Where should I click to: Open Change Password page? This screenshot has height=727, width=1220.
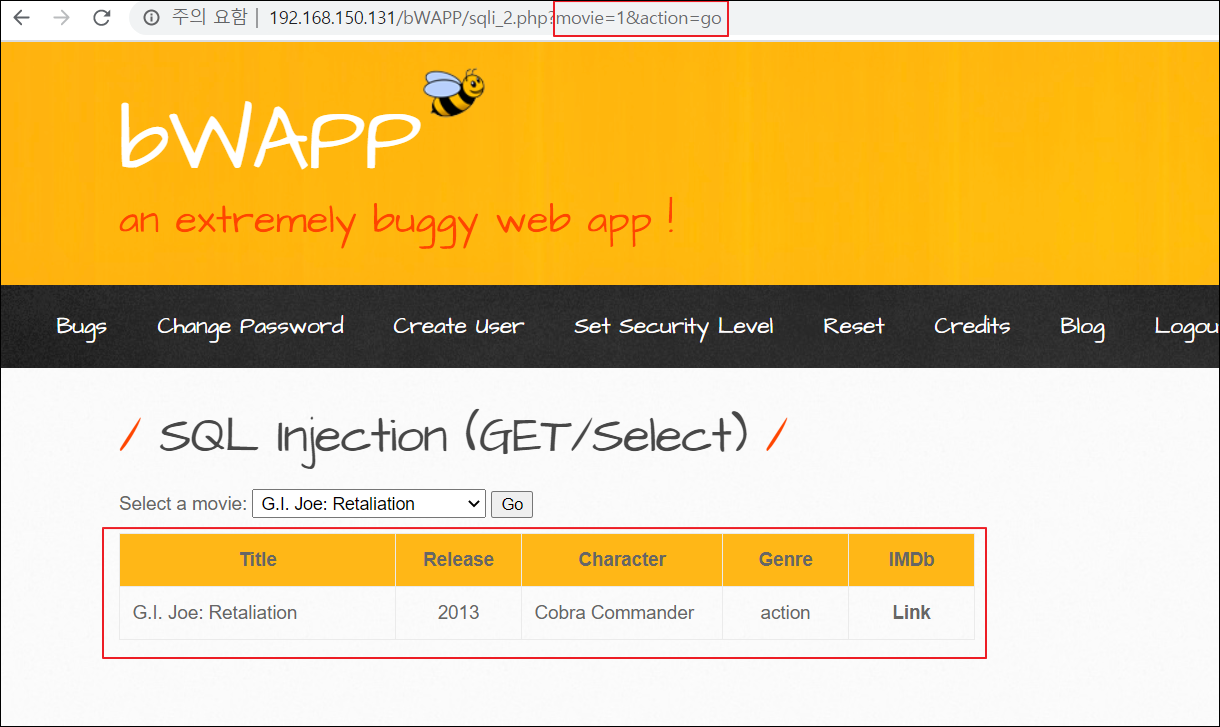[x=250, y=326]
